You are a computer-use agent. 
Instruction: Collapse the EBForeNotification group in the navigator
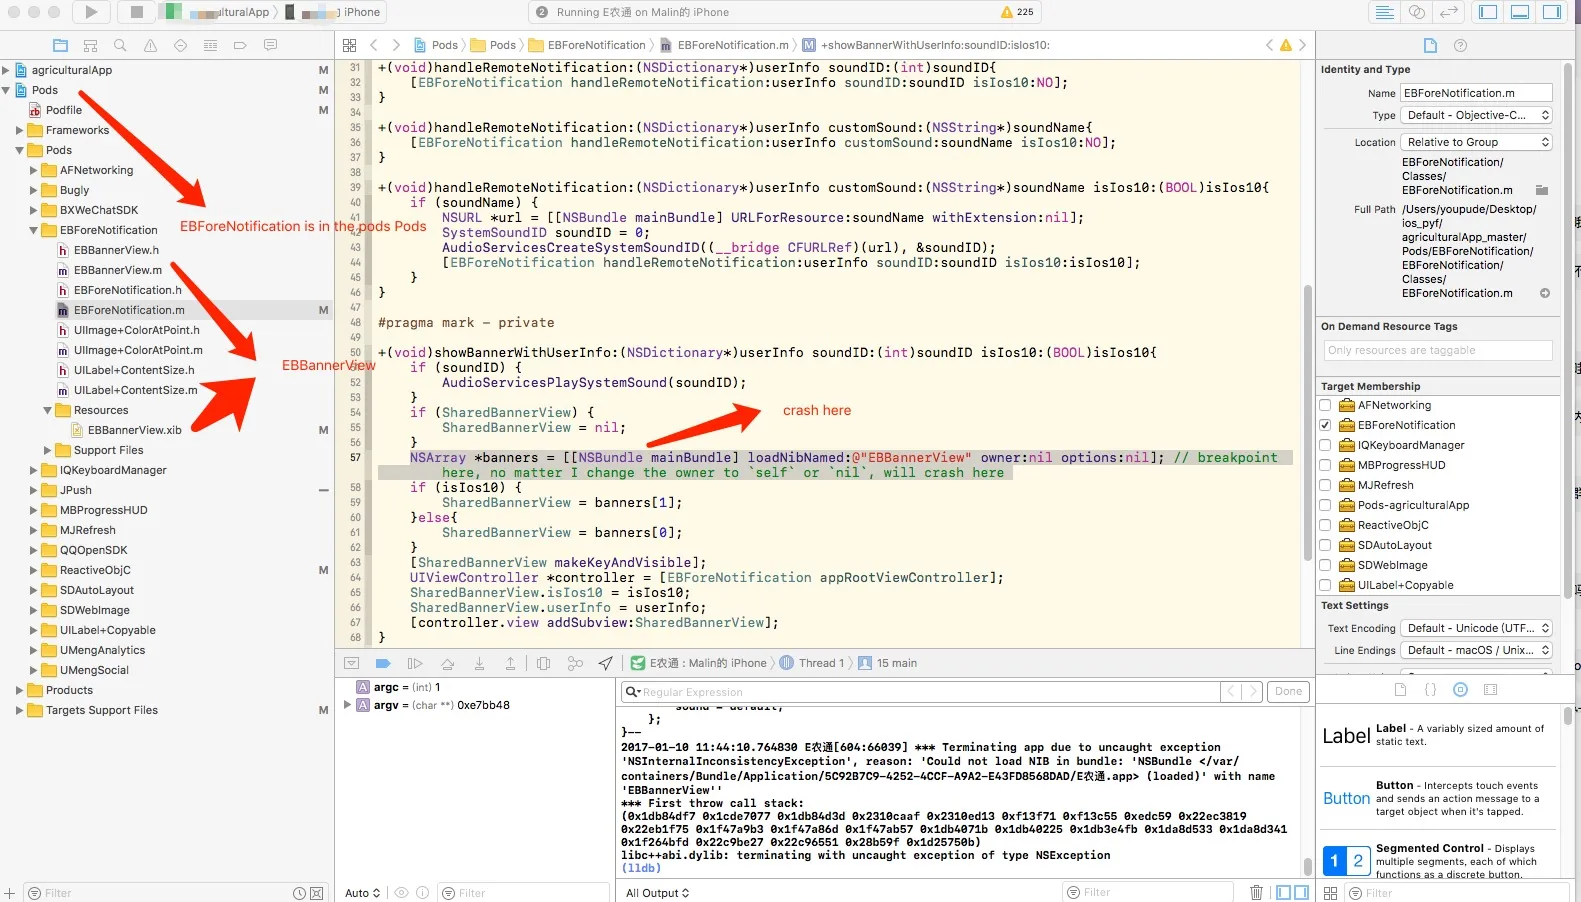[x=33, y=230]
